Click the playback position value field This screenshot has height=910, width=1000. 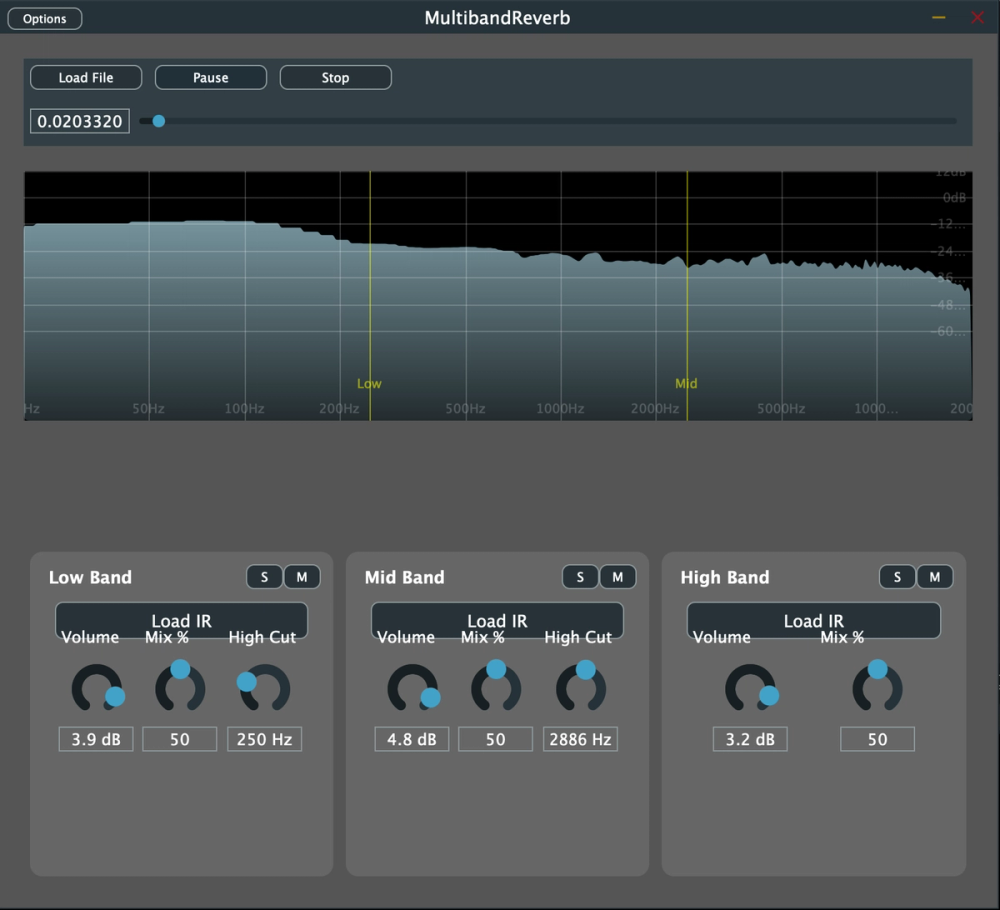(80, 122)
